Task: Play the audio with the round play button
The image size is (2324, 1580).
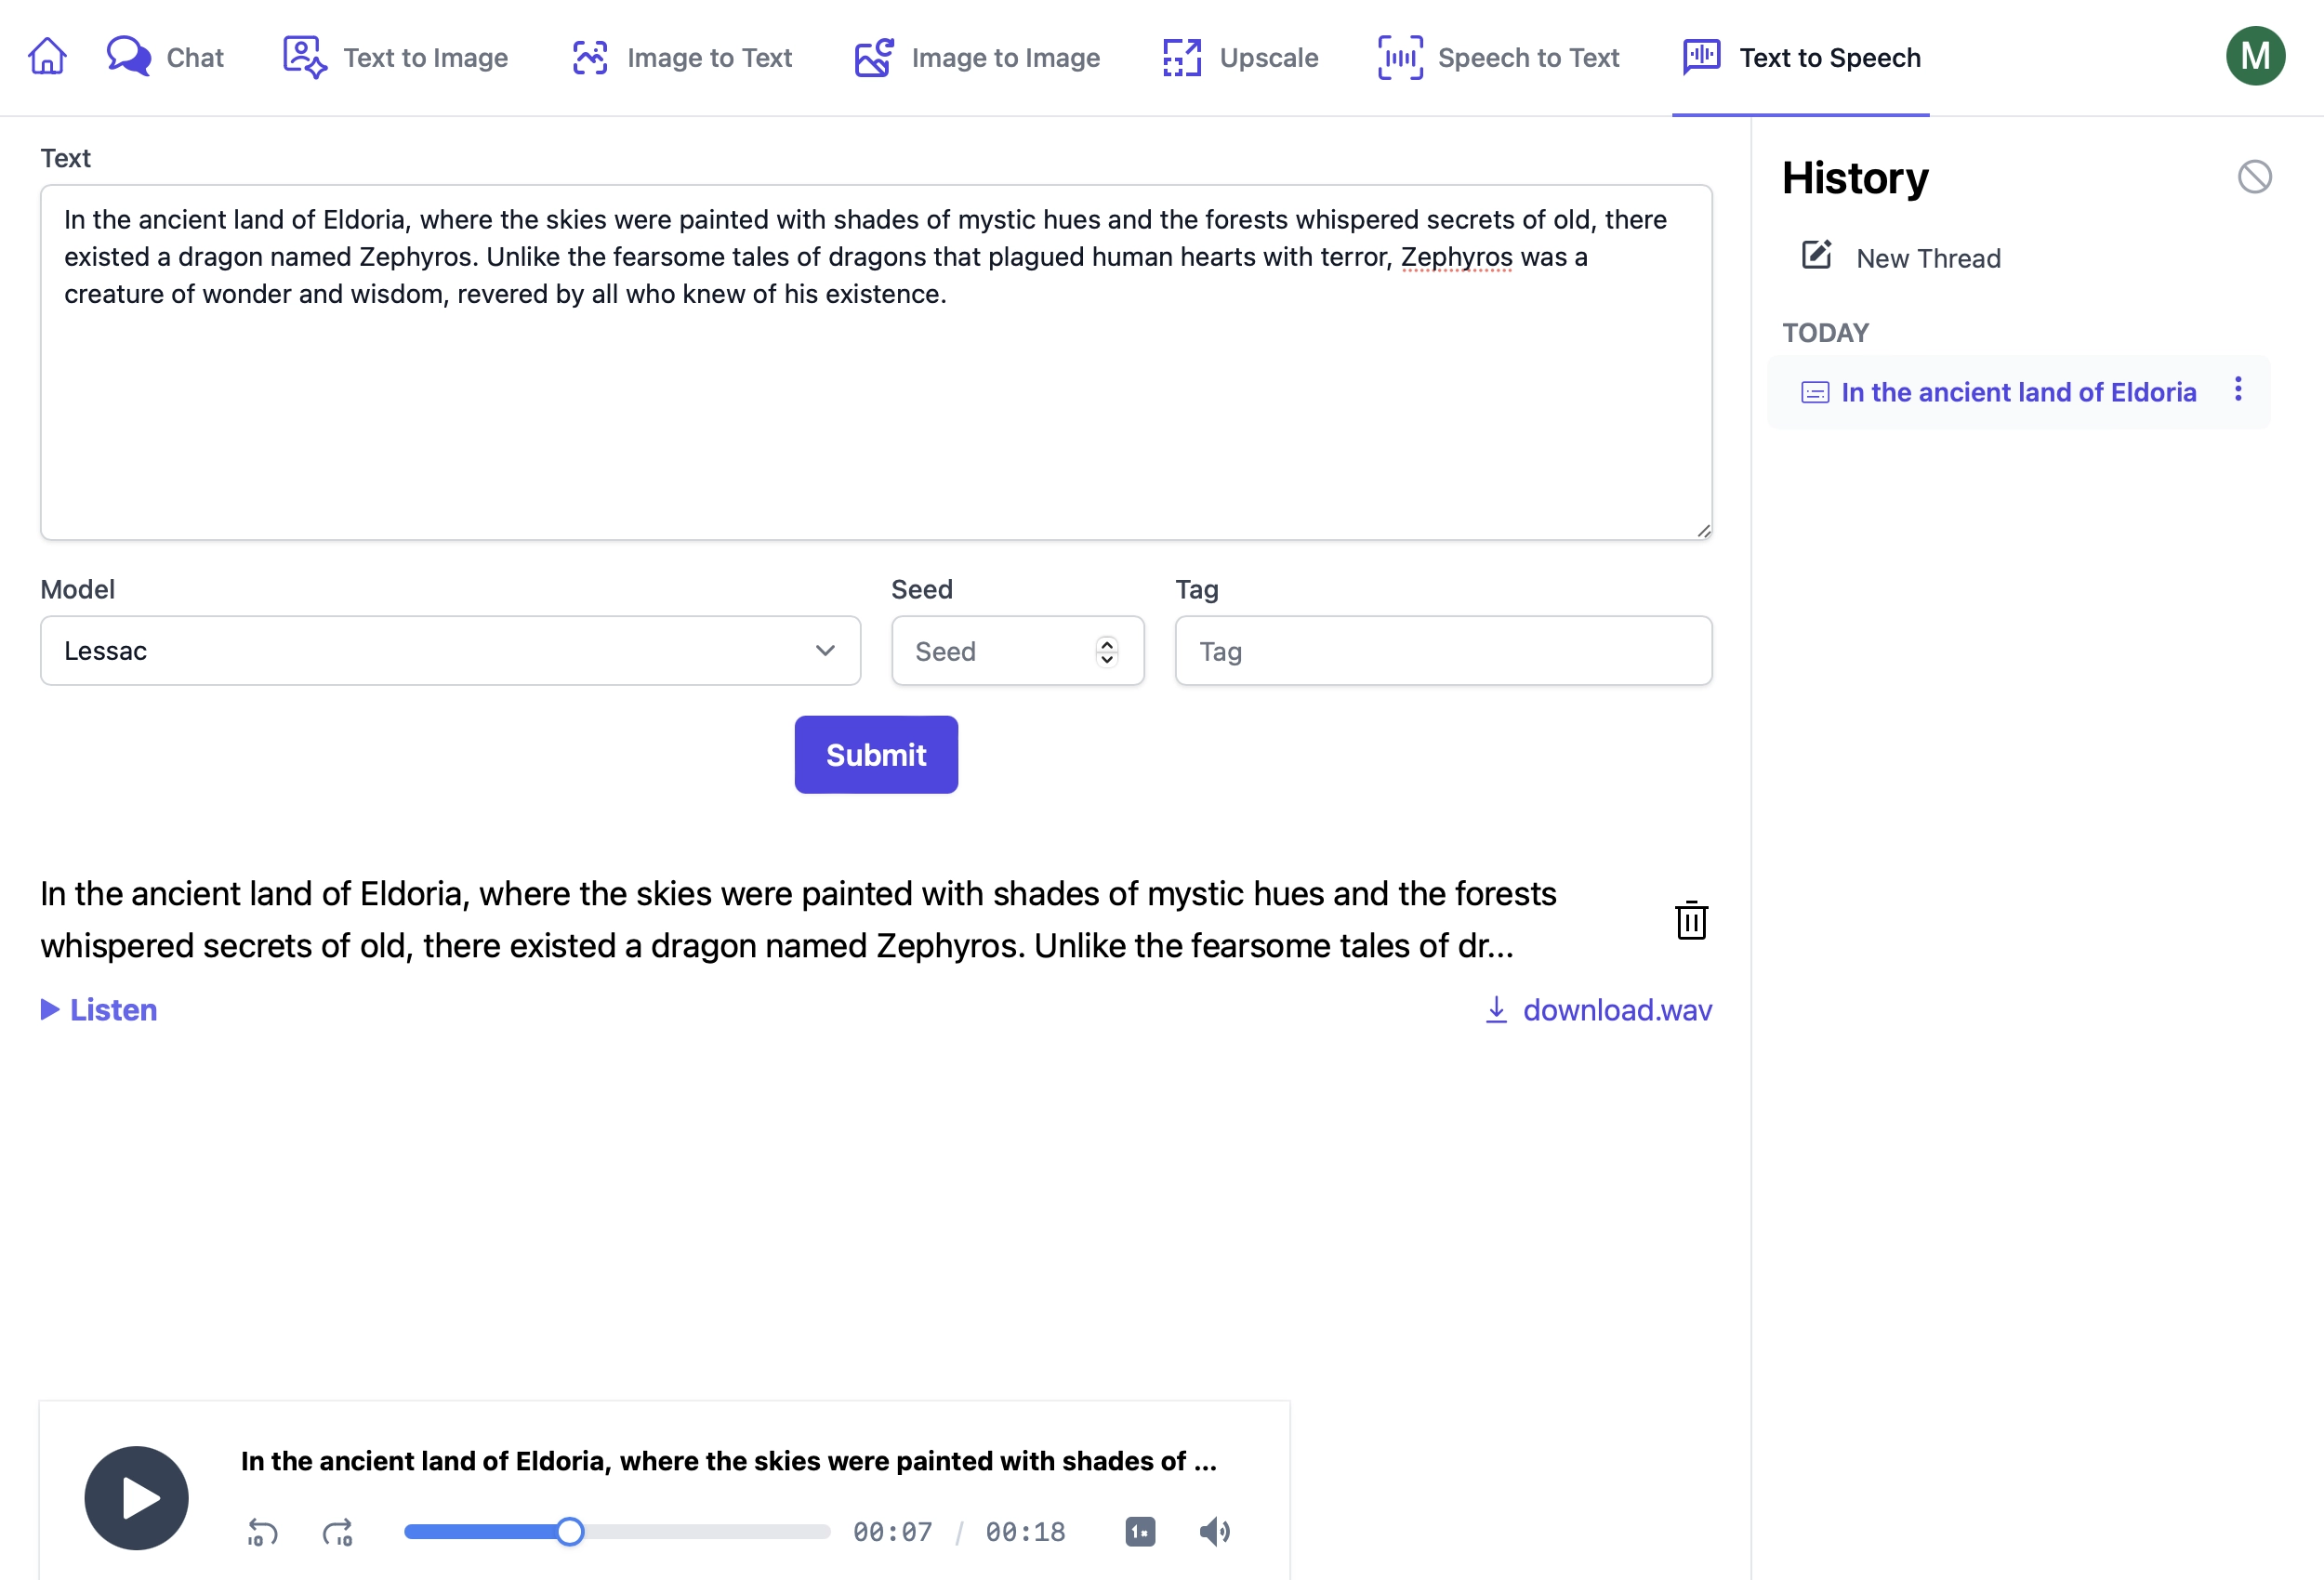Action: point(136,1498)
